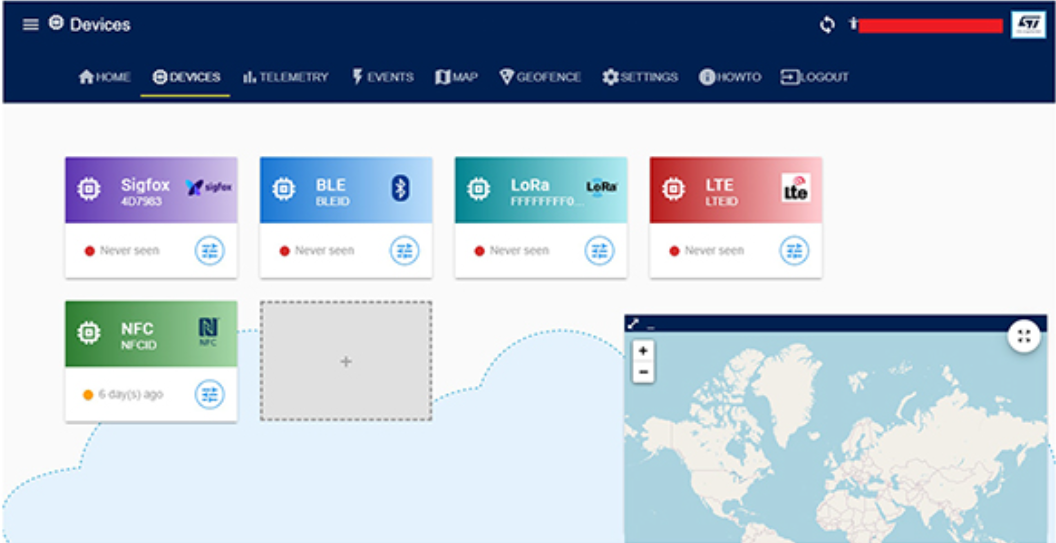Open the hamburger menu icon

tap(31, 24)
